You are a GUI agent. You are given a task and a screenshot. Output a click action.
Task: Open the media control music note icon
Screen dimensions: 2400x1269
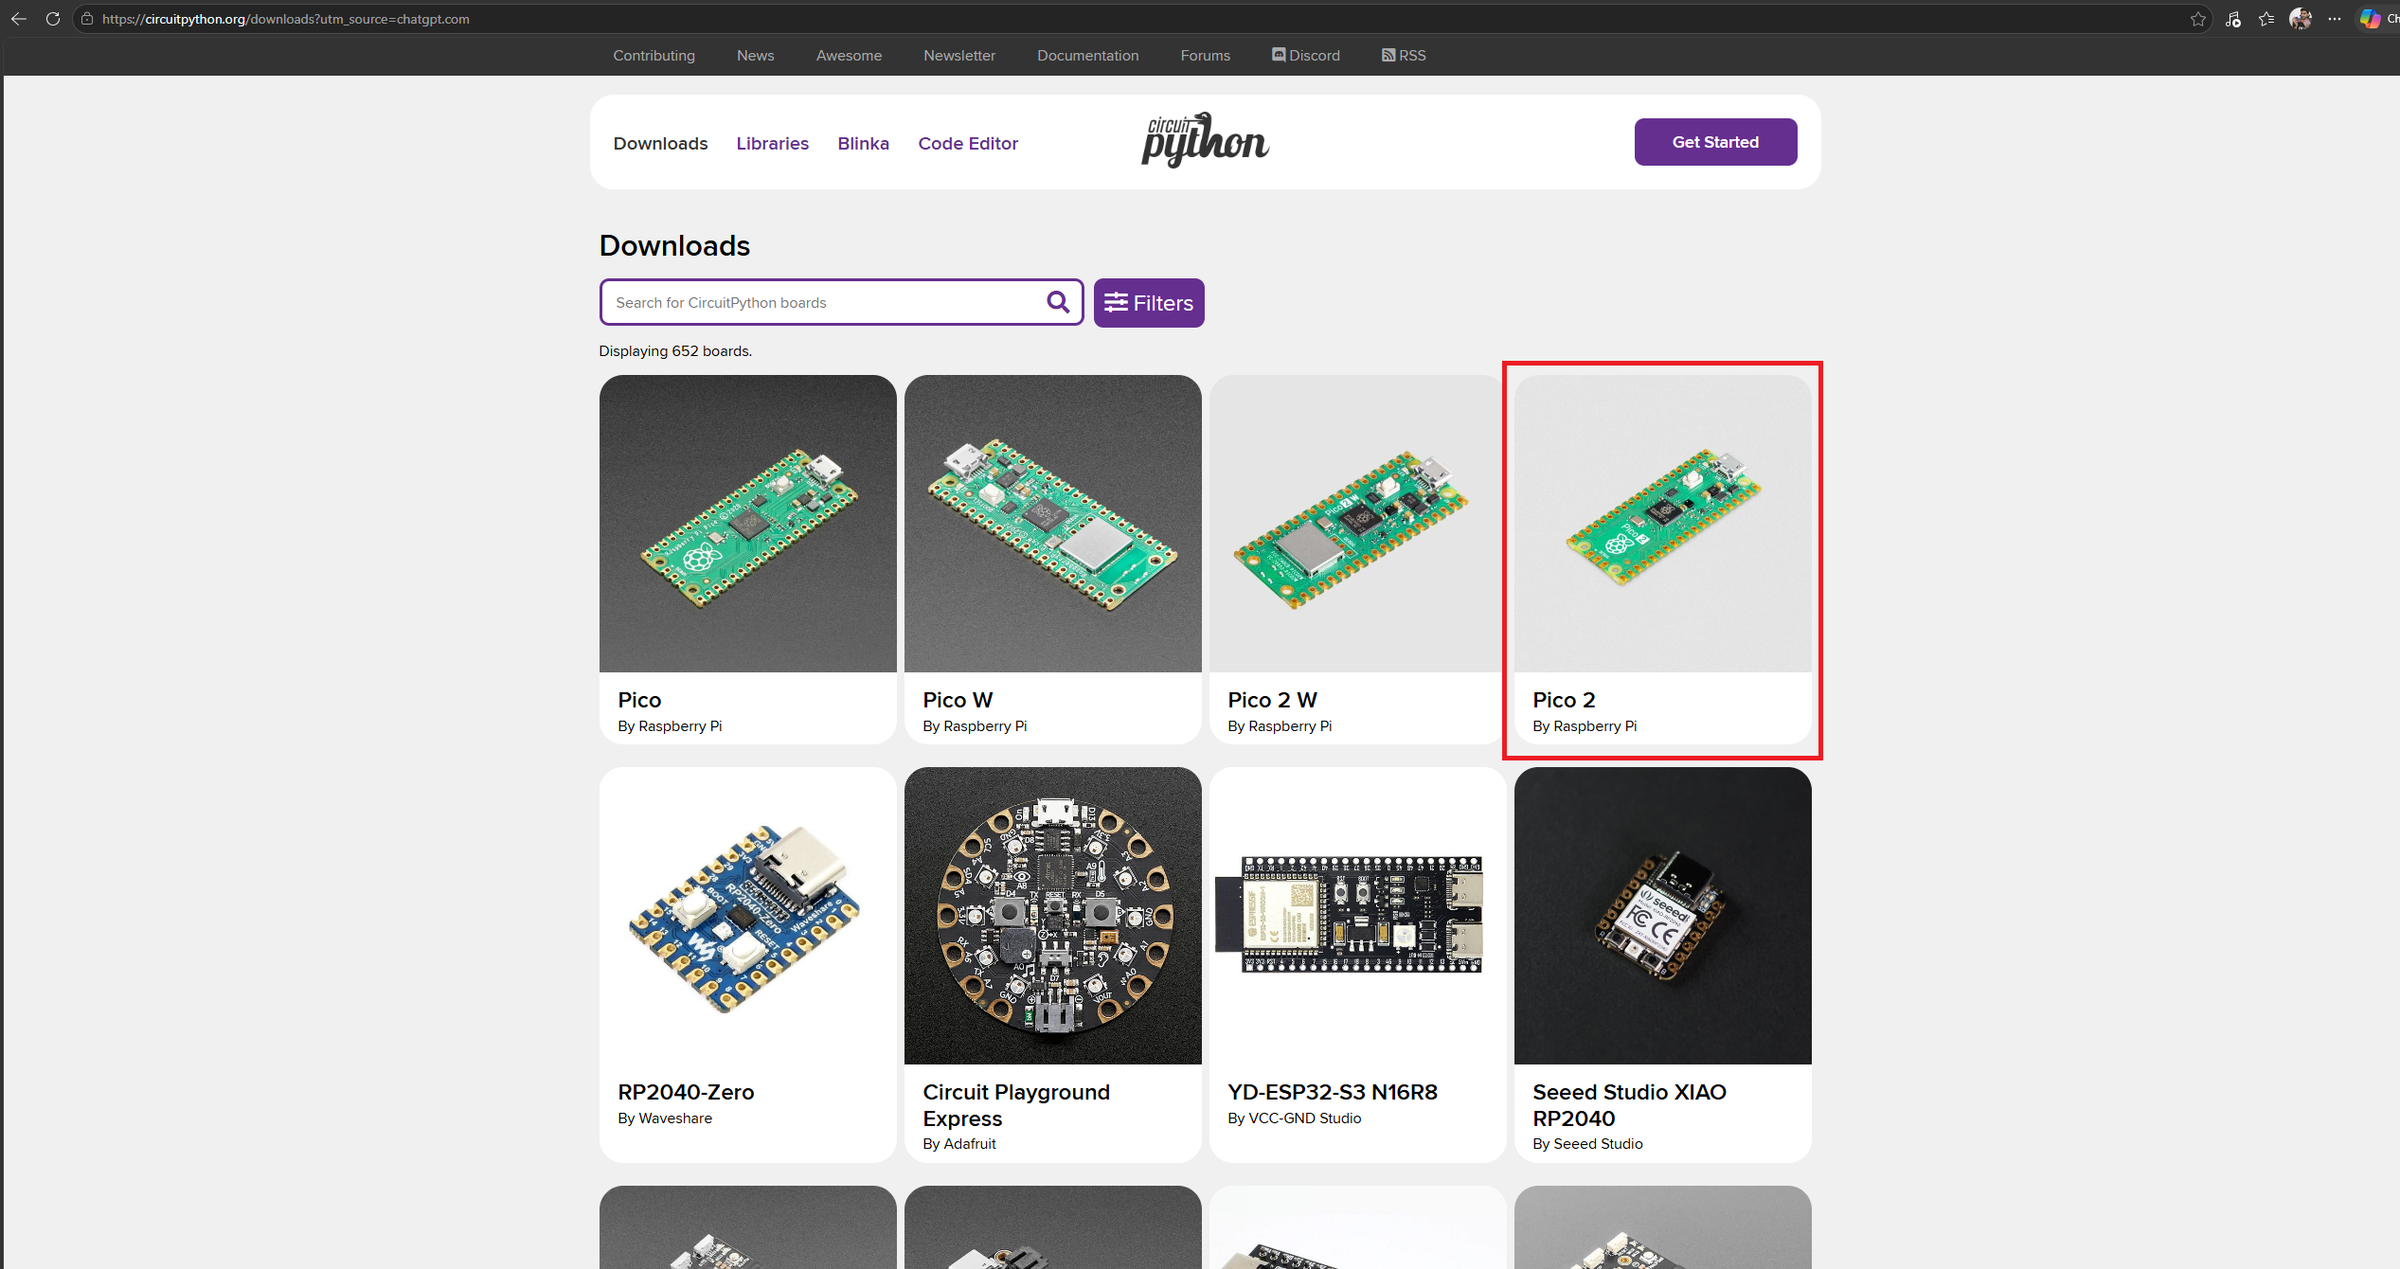2233,19
